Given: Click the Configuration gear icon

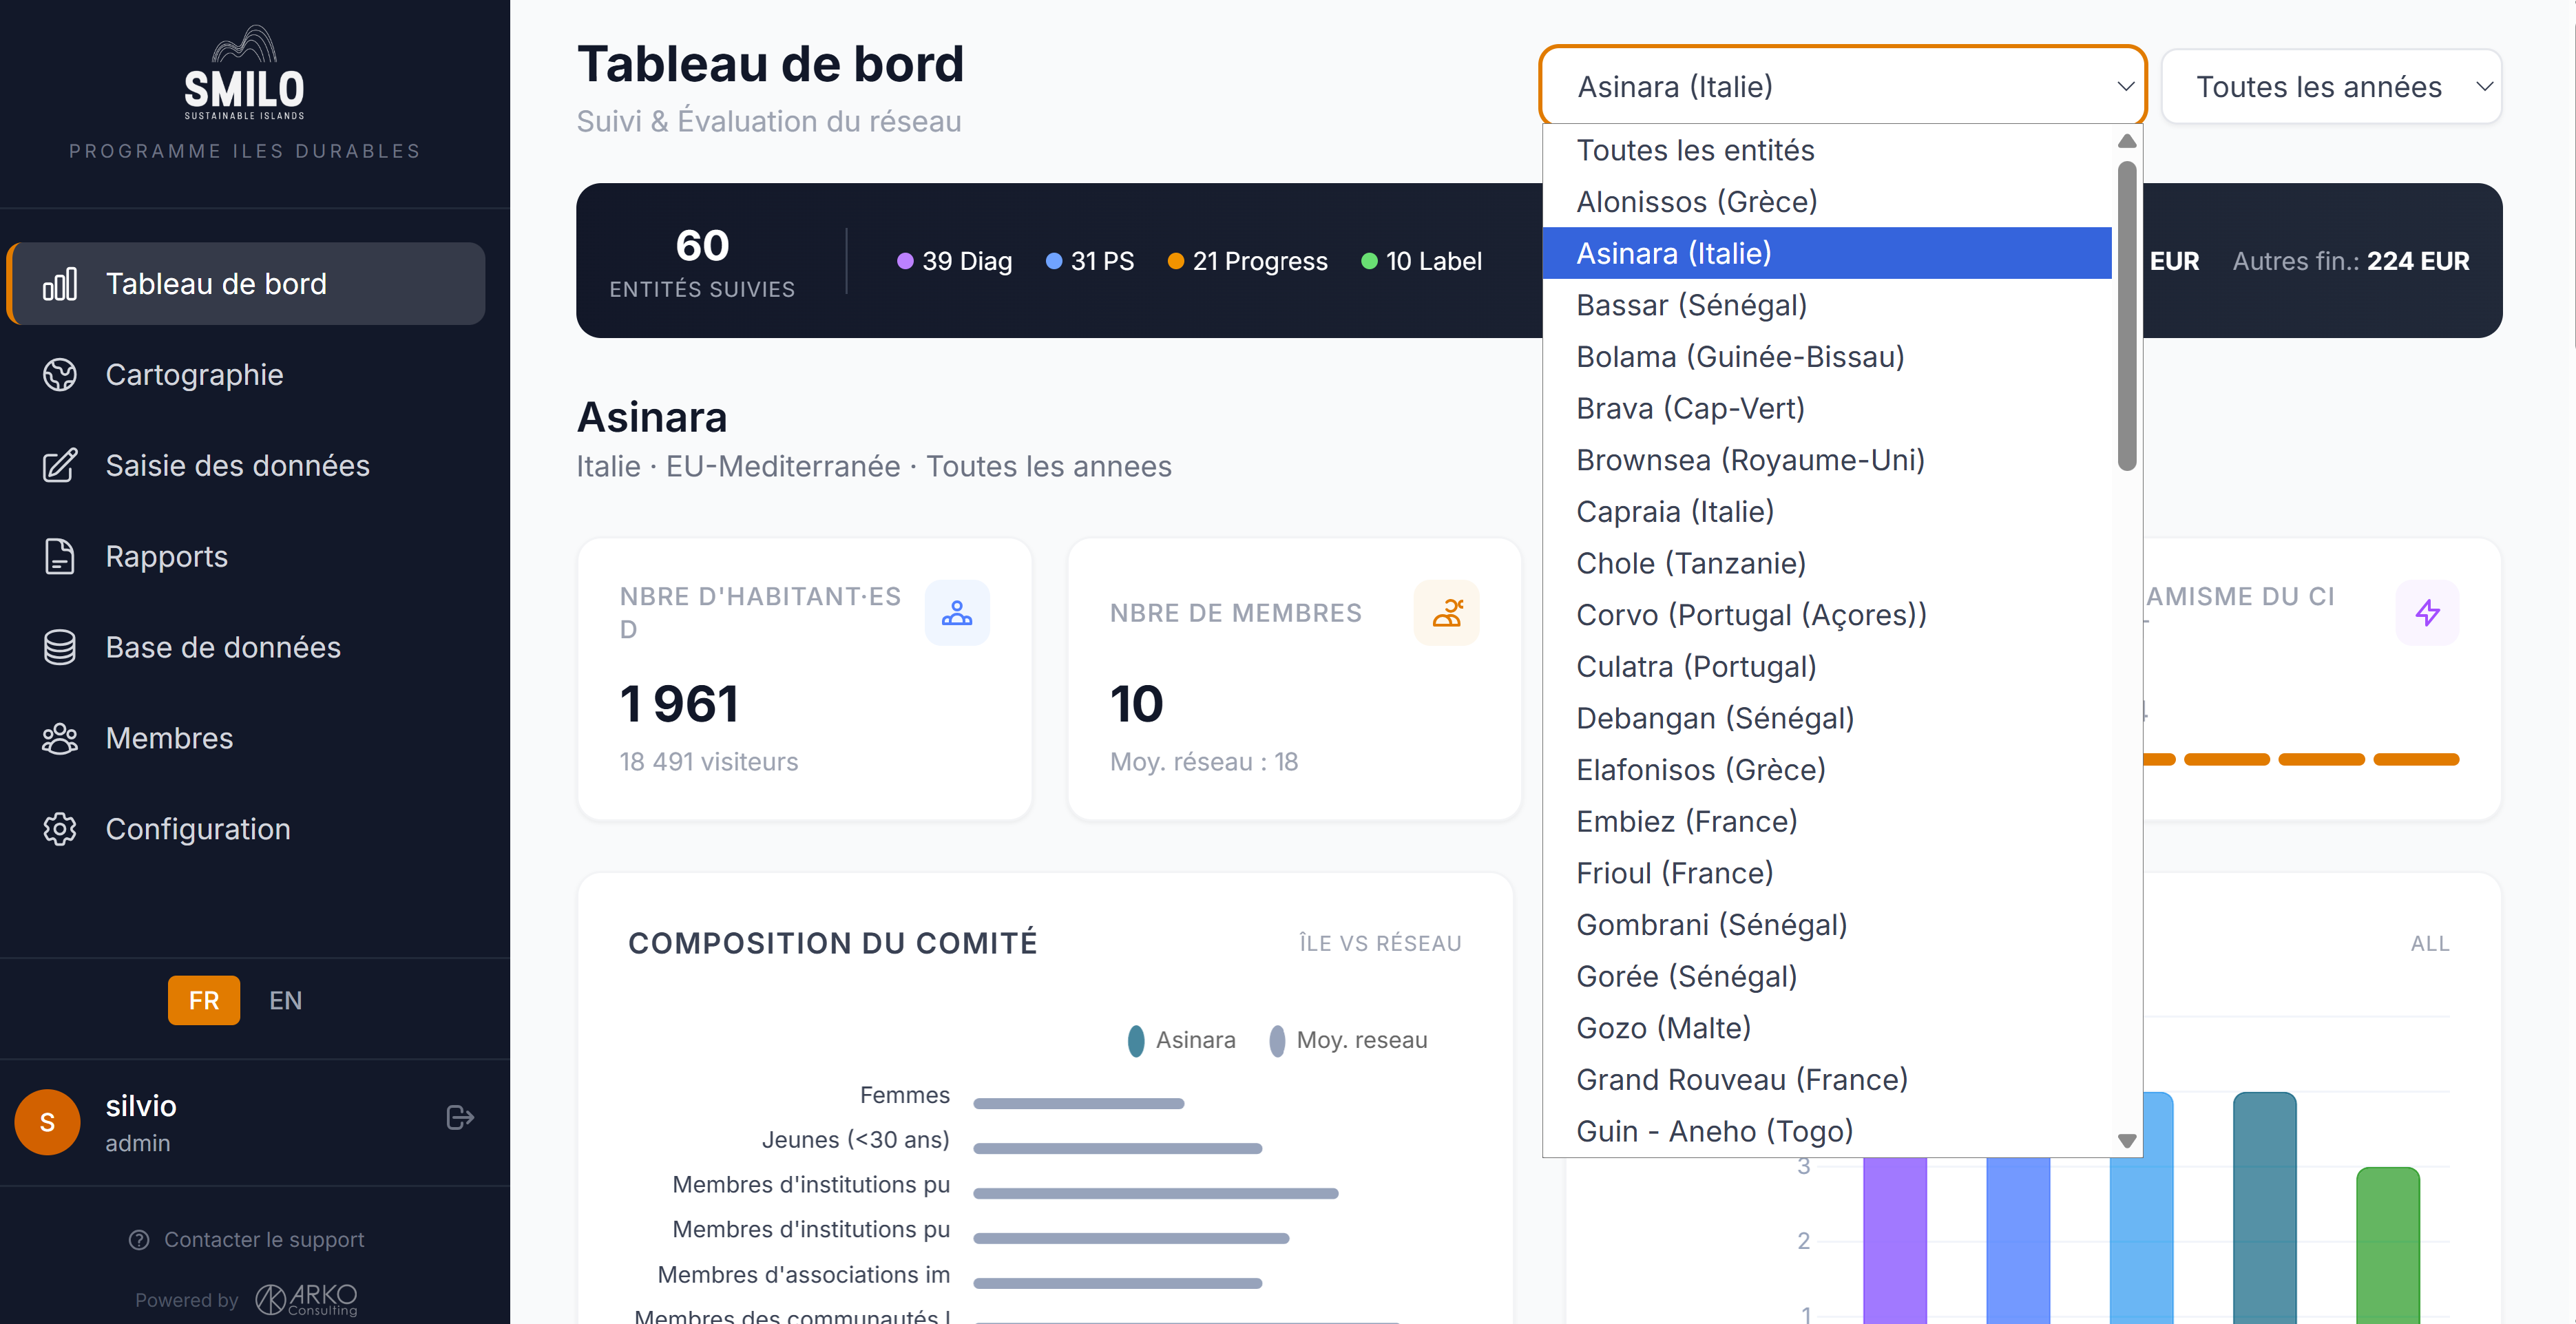Looking at the screenshot, I should [59, 829].
